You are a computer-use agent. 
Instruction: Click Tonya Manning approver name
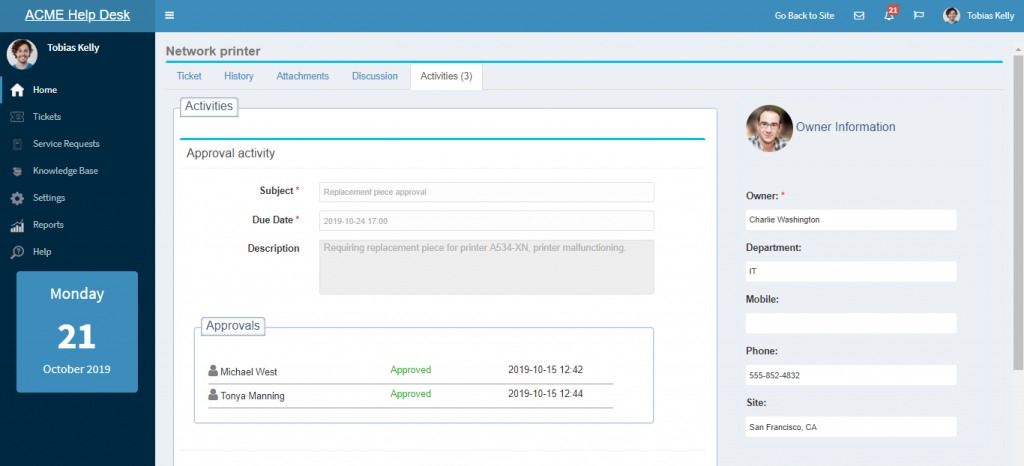click(x=252, y=396)
